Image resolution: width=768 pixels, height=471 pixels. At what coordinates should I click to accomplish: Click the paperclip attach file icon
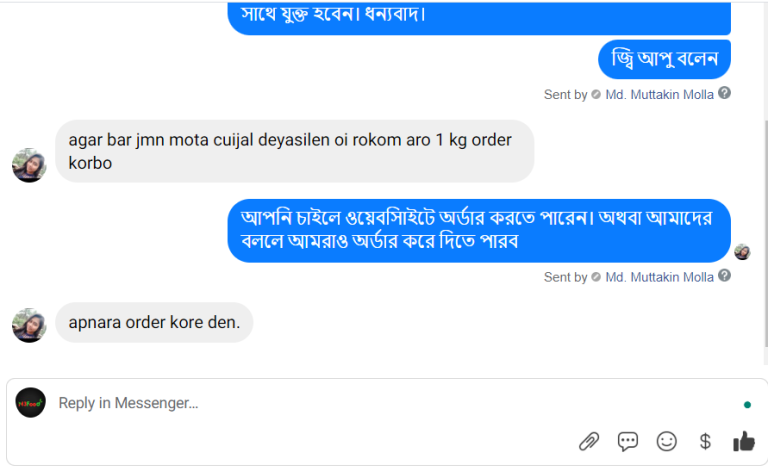(589, 441)
